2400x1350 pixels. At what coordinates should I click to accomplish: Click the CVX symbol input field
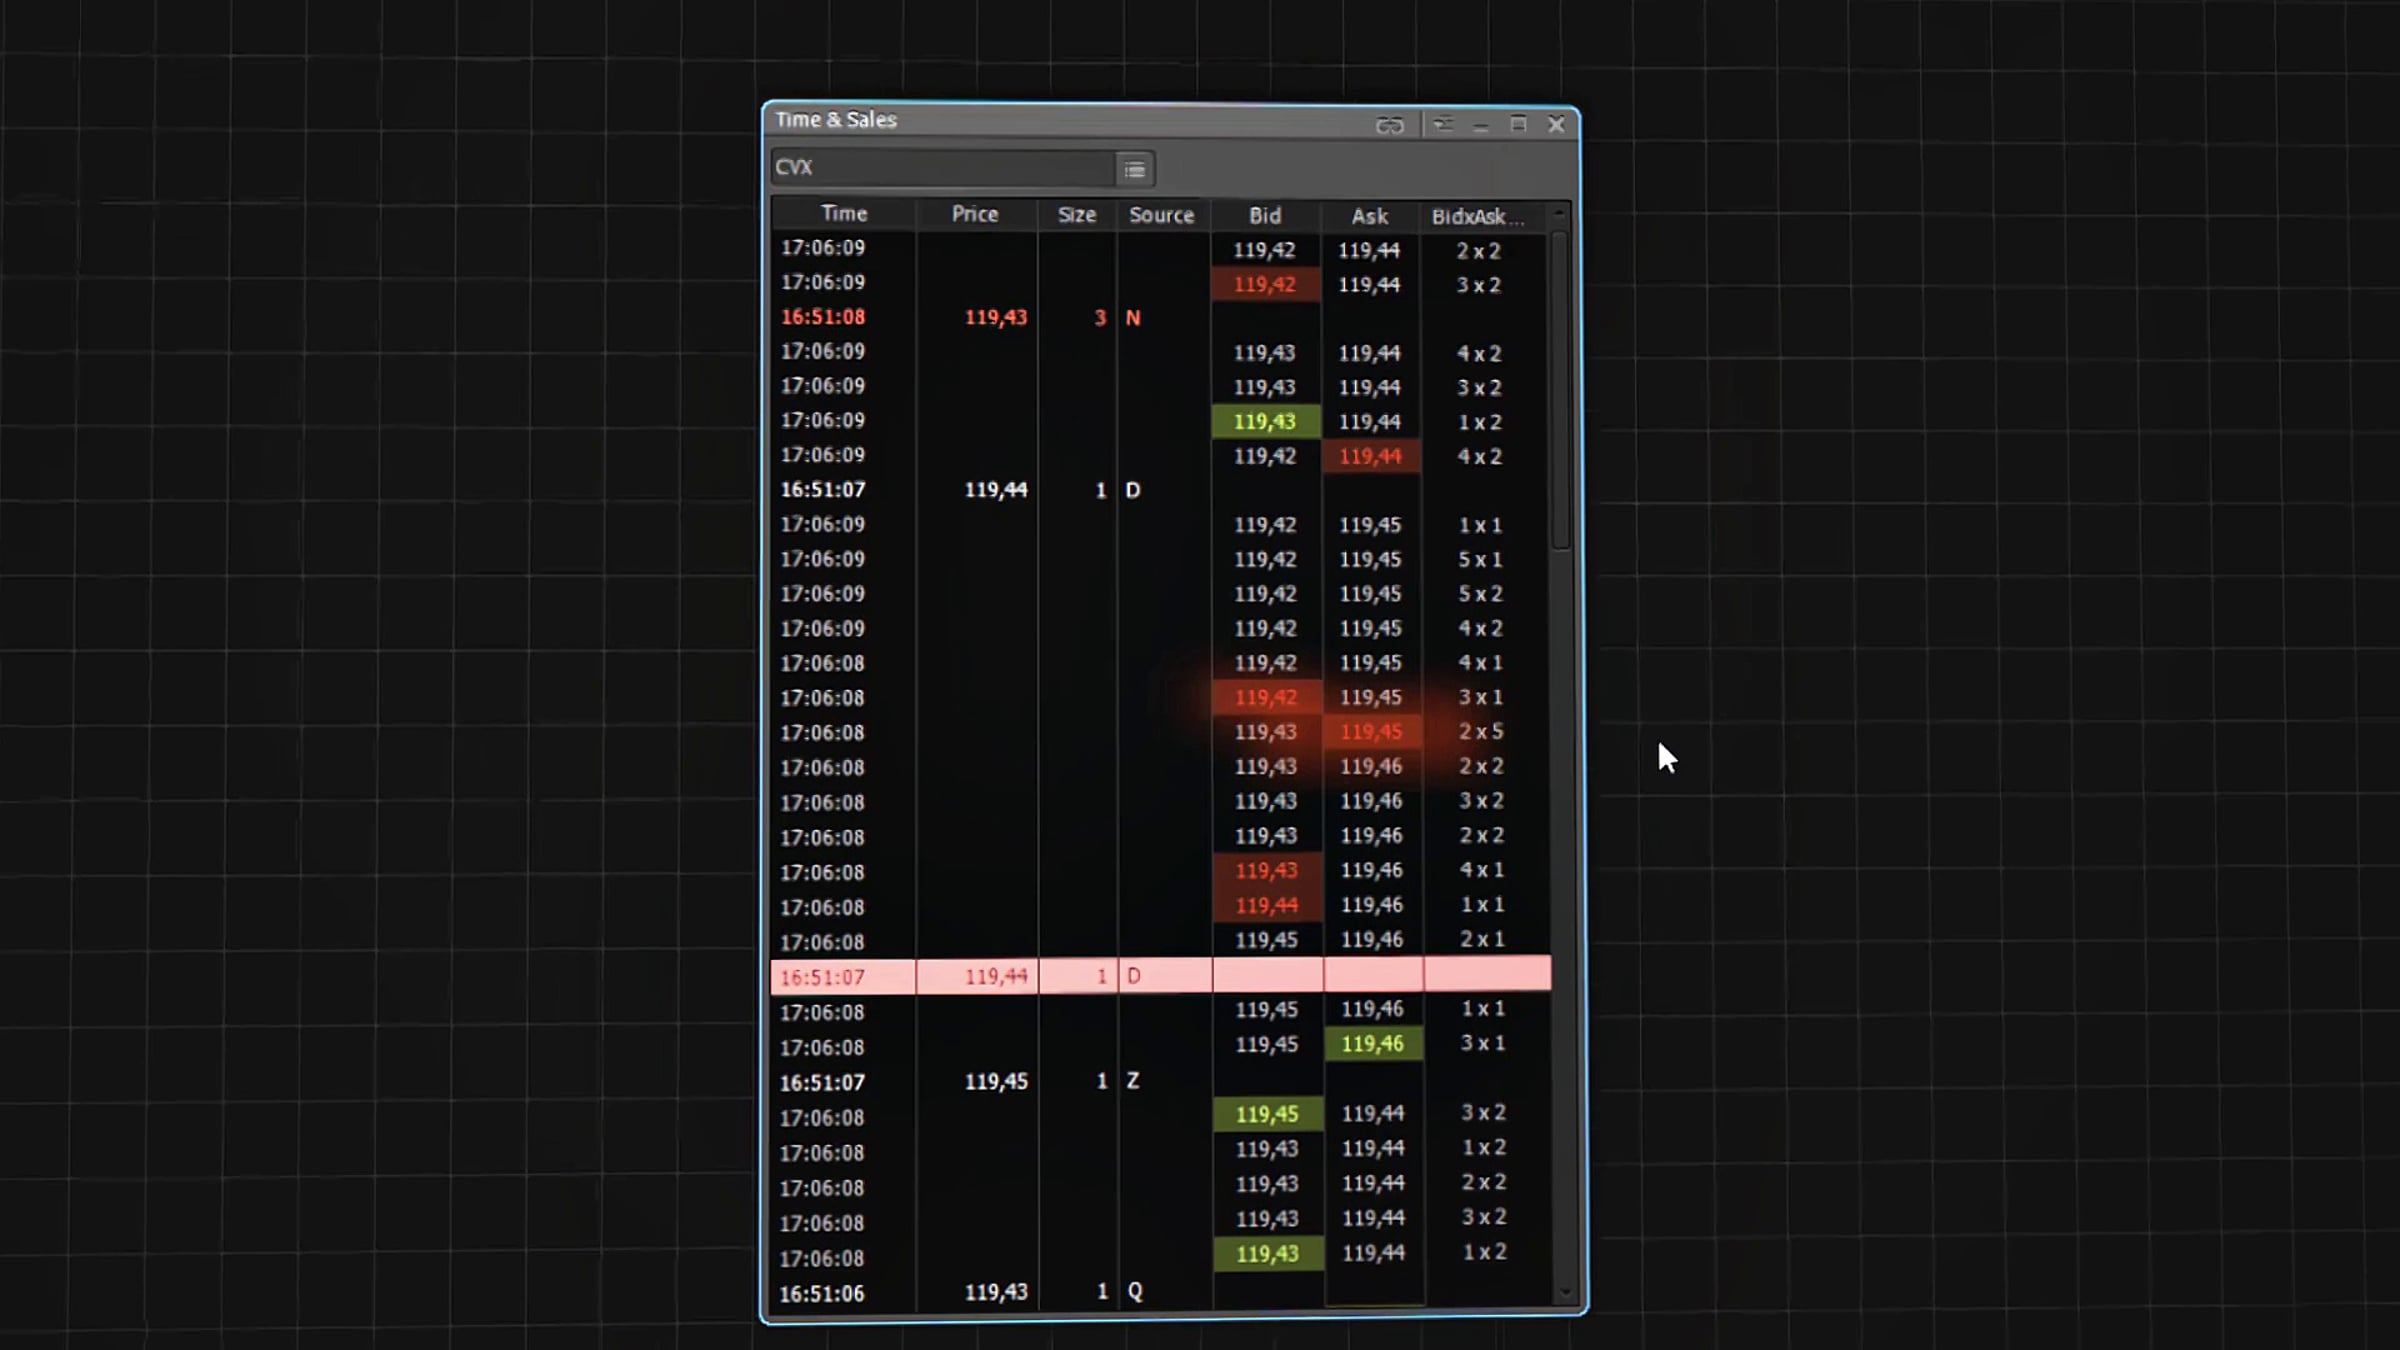coord(940,168)
